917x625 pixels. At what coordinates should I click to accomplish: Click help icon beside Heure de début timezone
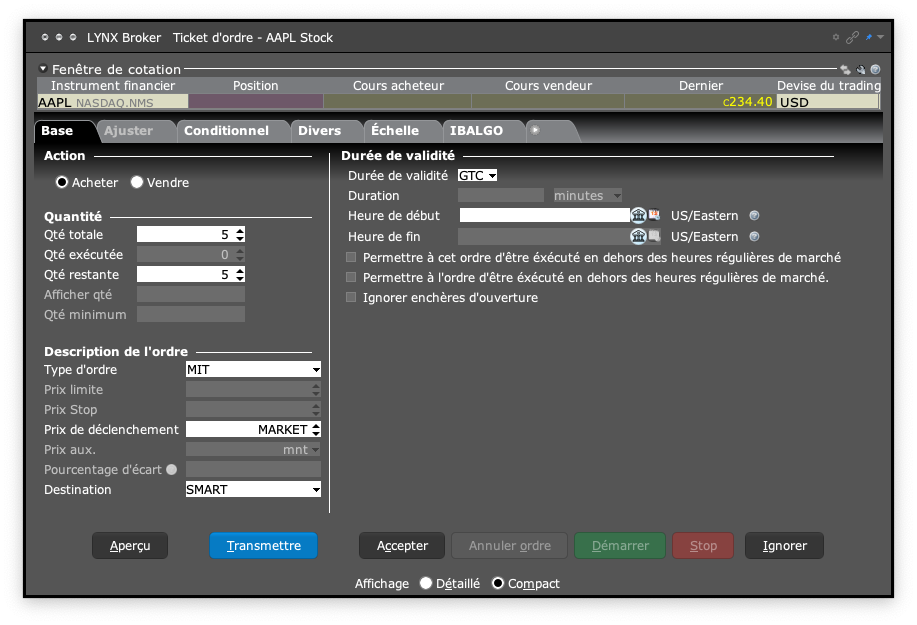click(754, 215)
